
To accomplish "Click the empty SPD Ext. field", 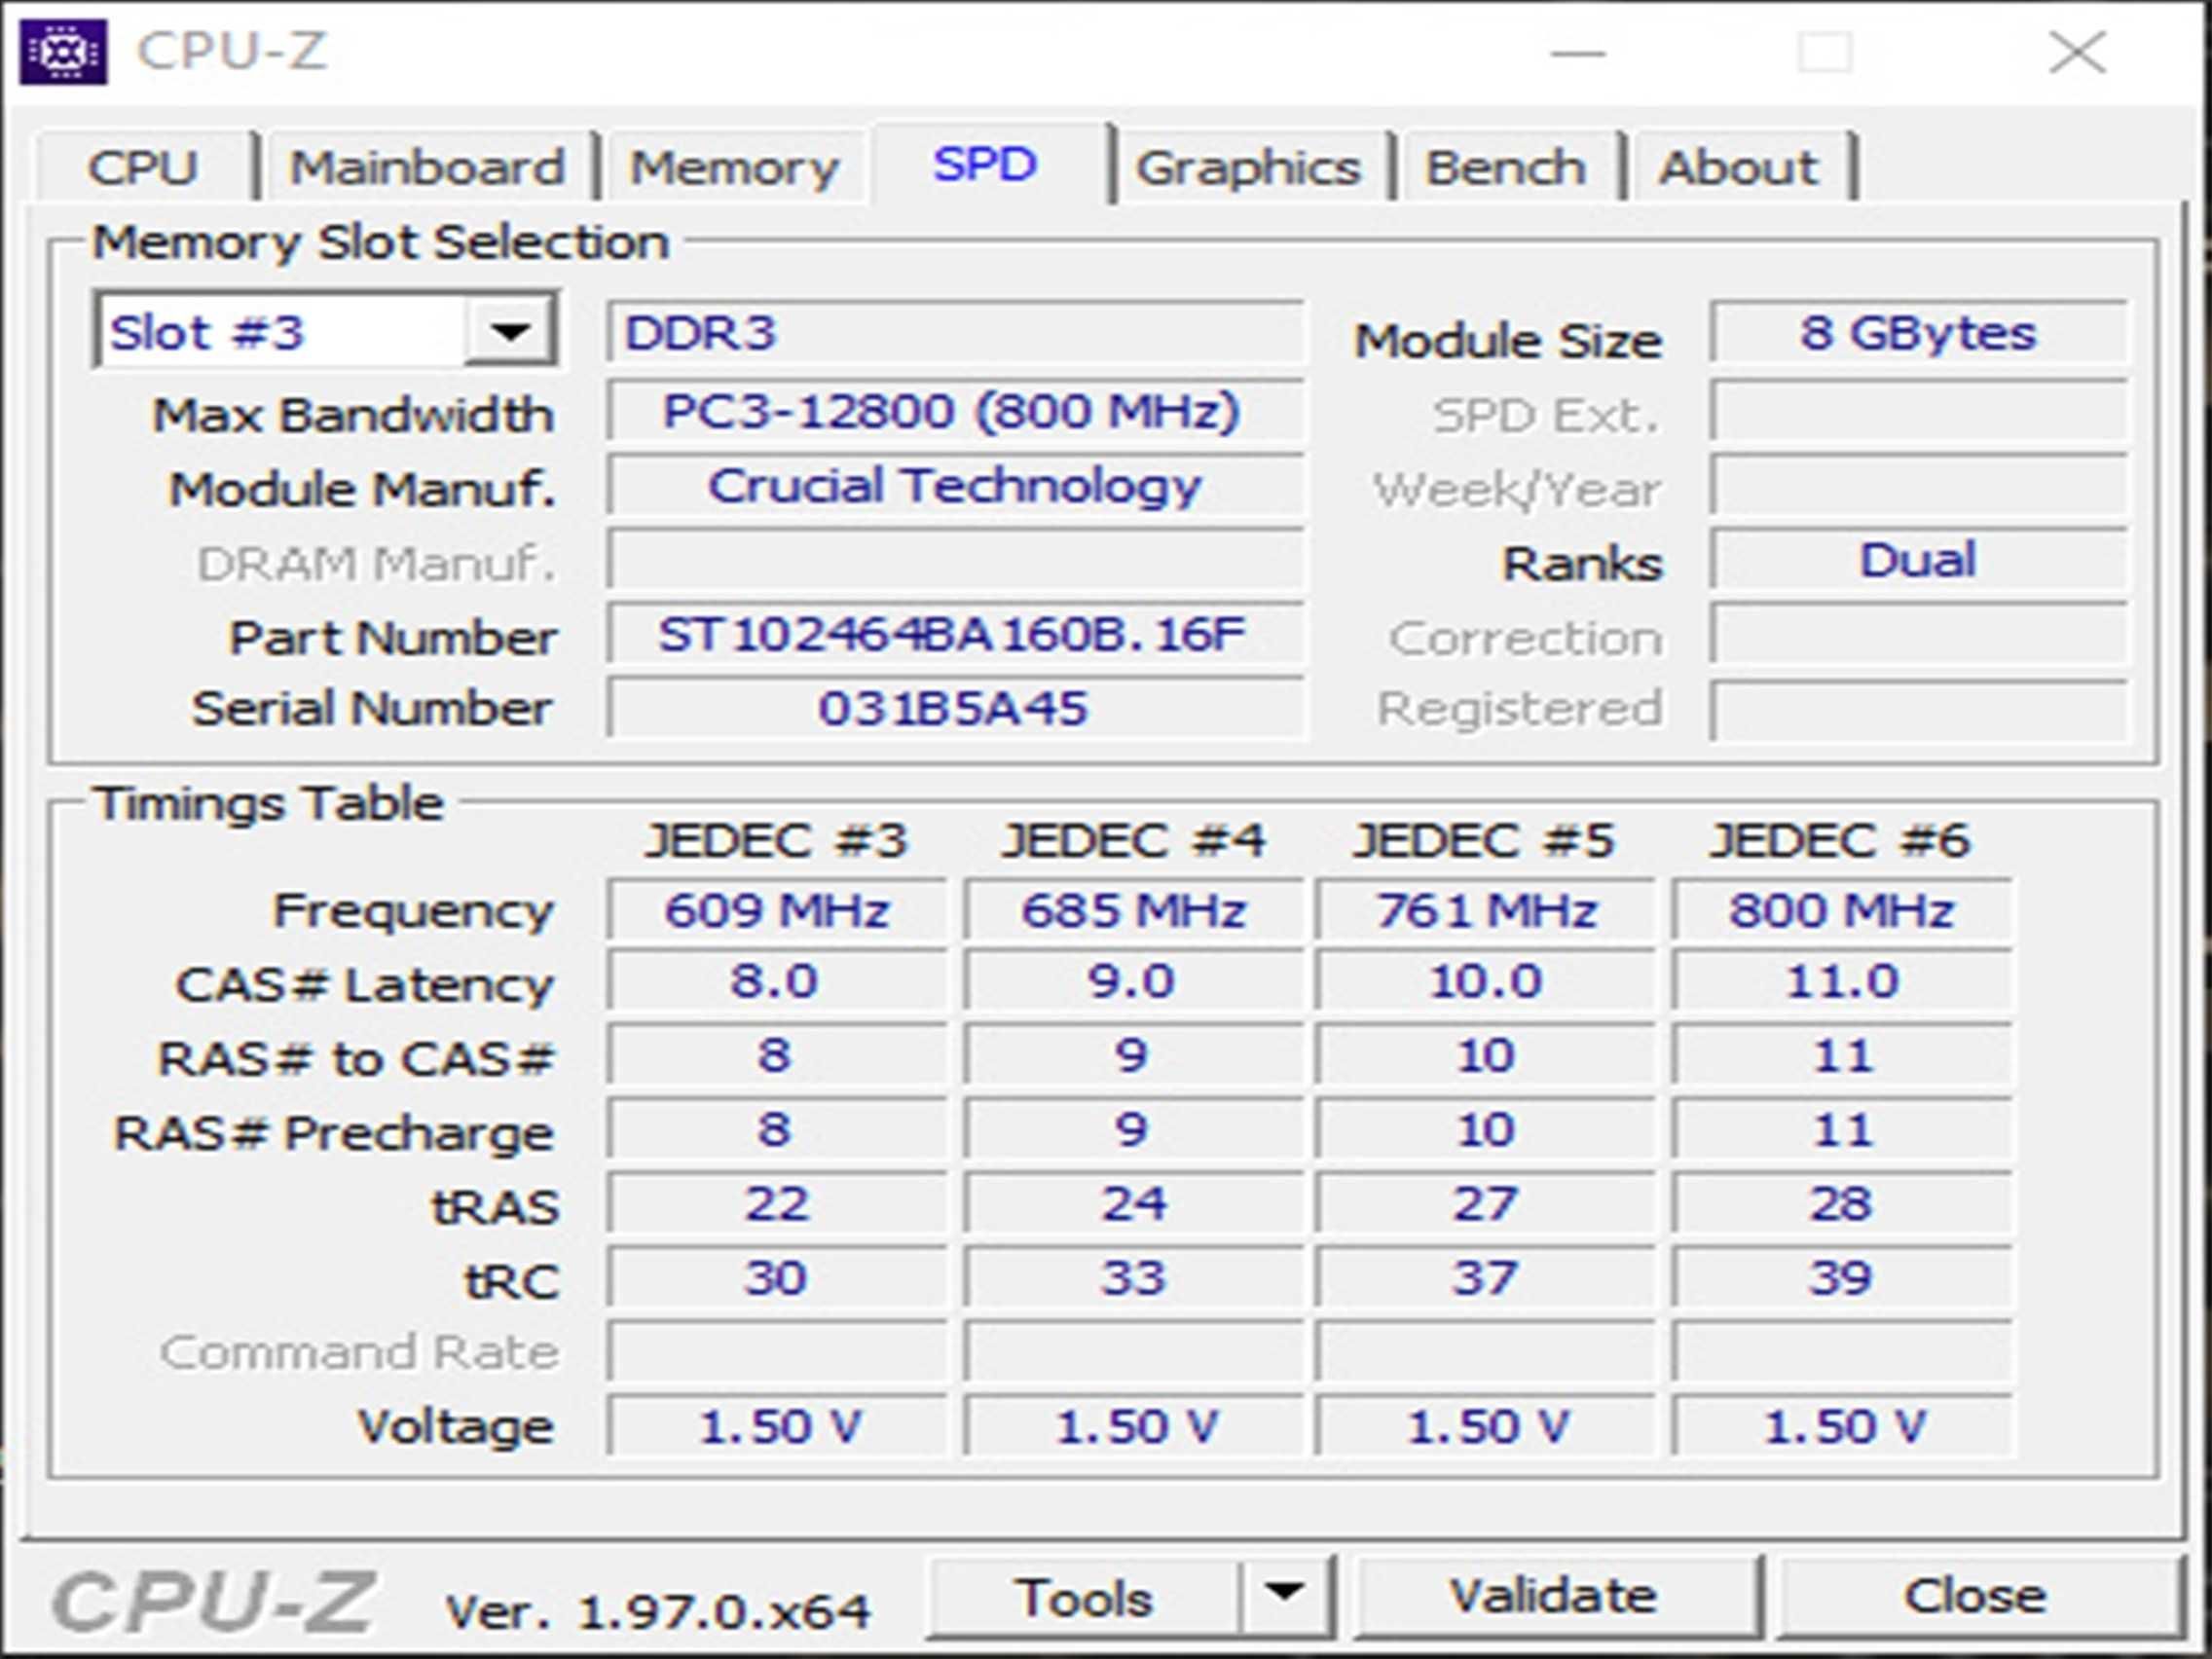I will point(1918,410).
